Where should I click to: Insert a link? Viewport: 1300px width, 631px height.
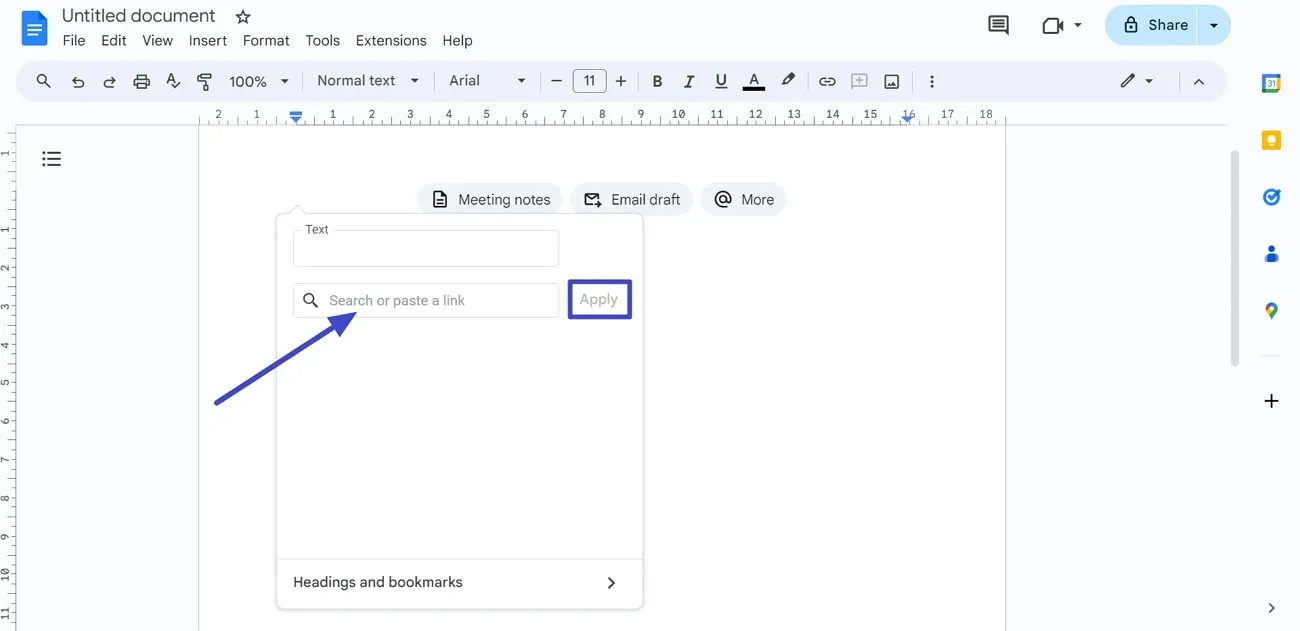click(x=827, y=81)
